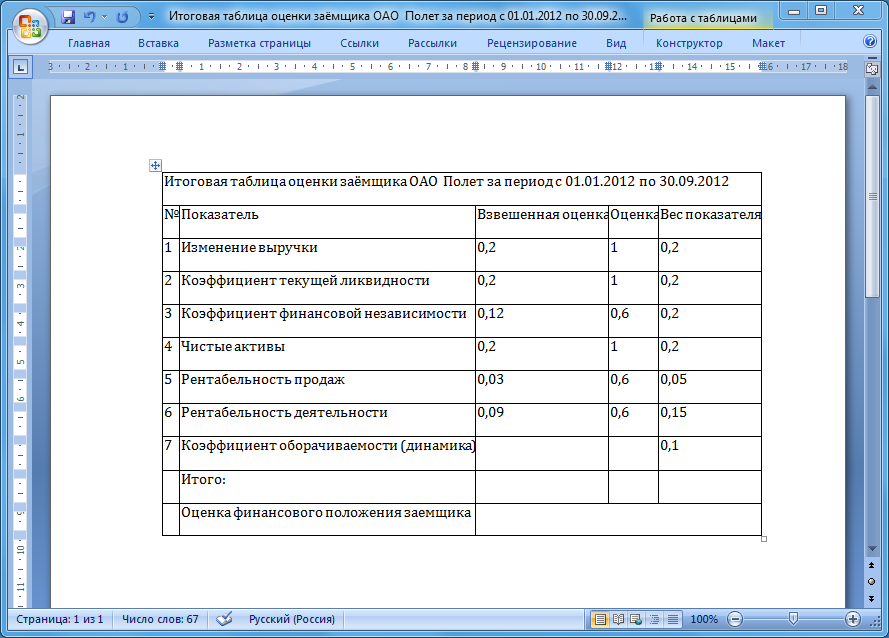Open the Макет table tab

pyautogui.click(x=768, y=43)
